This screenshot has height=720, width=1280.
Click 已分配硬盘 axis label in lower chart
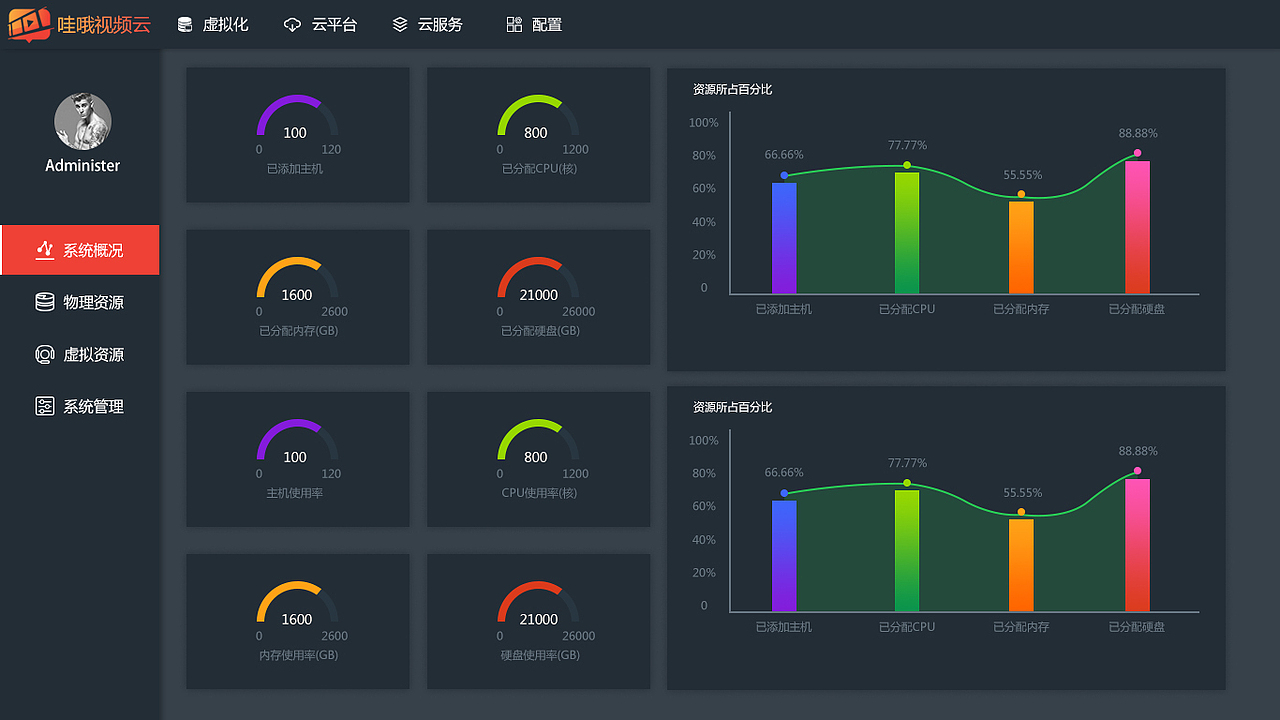(1137, 627)
